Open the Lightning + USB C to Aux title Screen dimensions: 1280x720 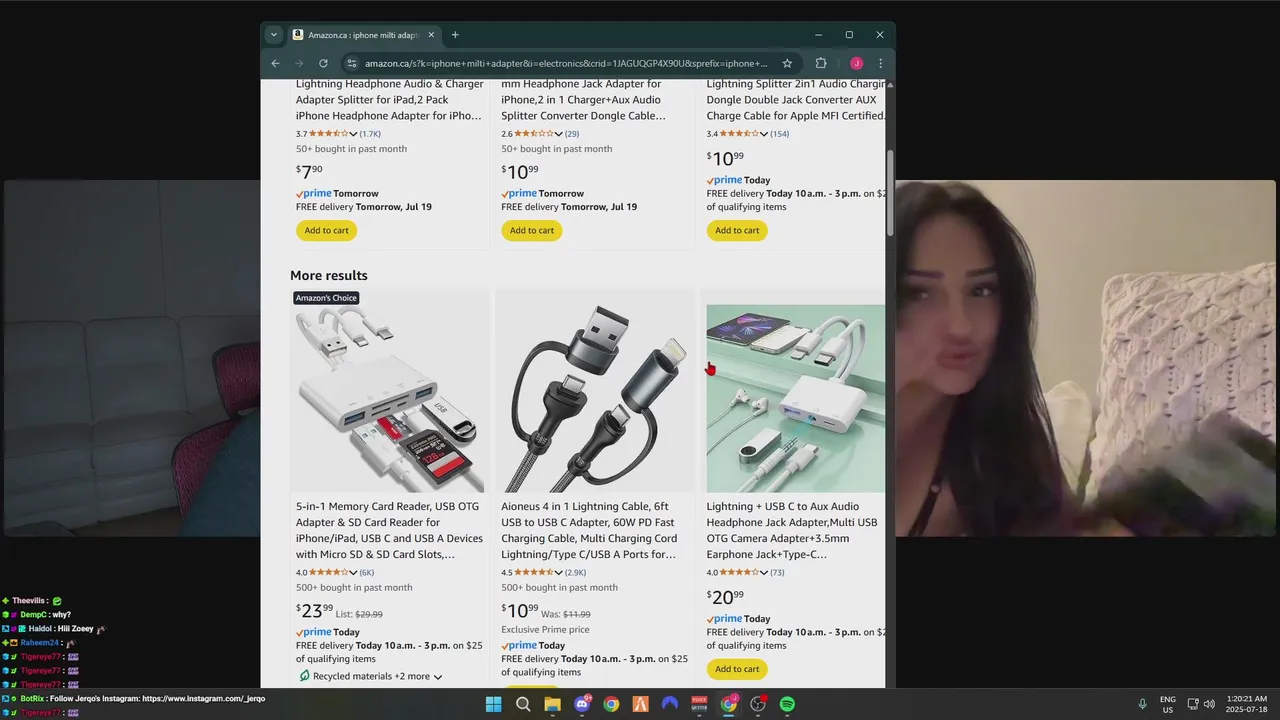coord(794,531)
